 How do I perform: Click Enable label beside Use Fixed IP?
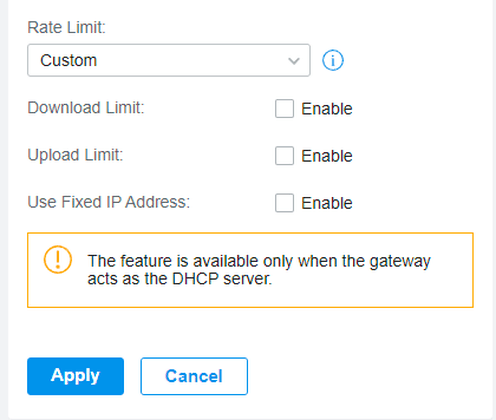tap(327, 203)
